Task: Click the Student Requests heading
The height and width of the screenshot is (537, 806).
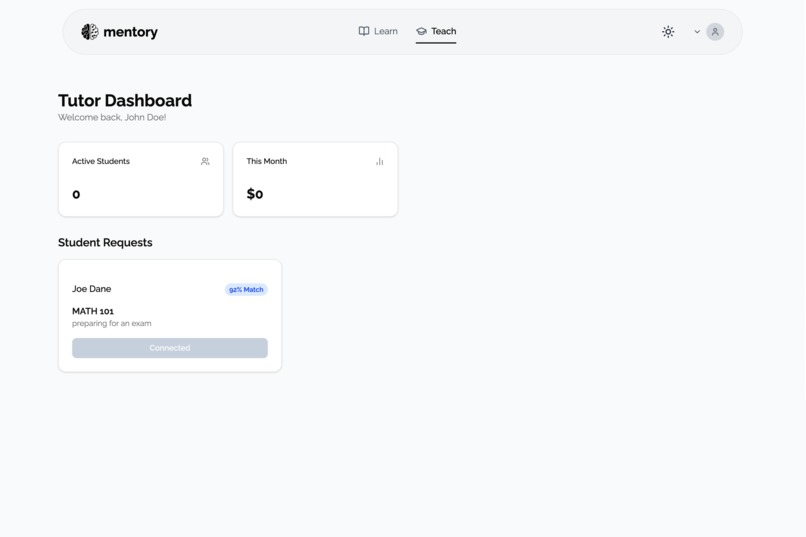Action: 105,243
